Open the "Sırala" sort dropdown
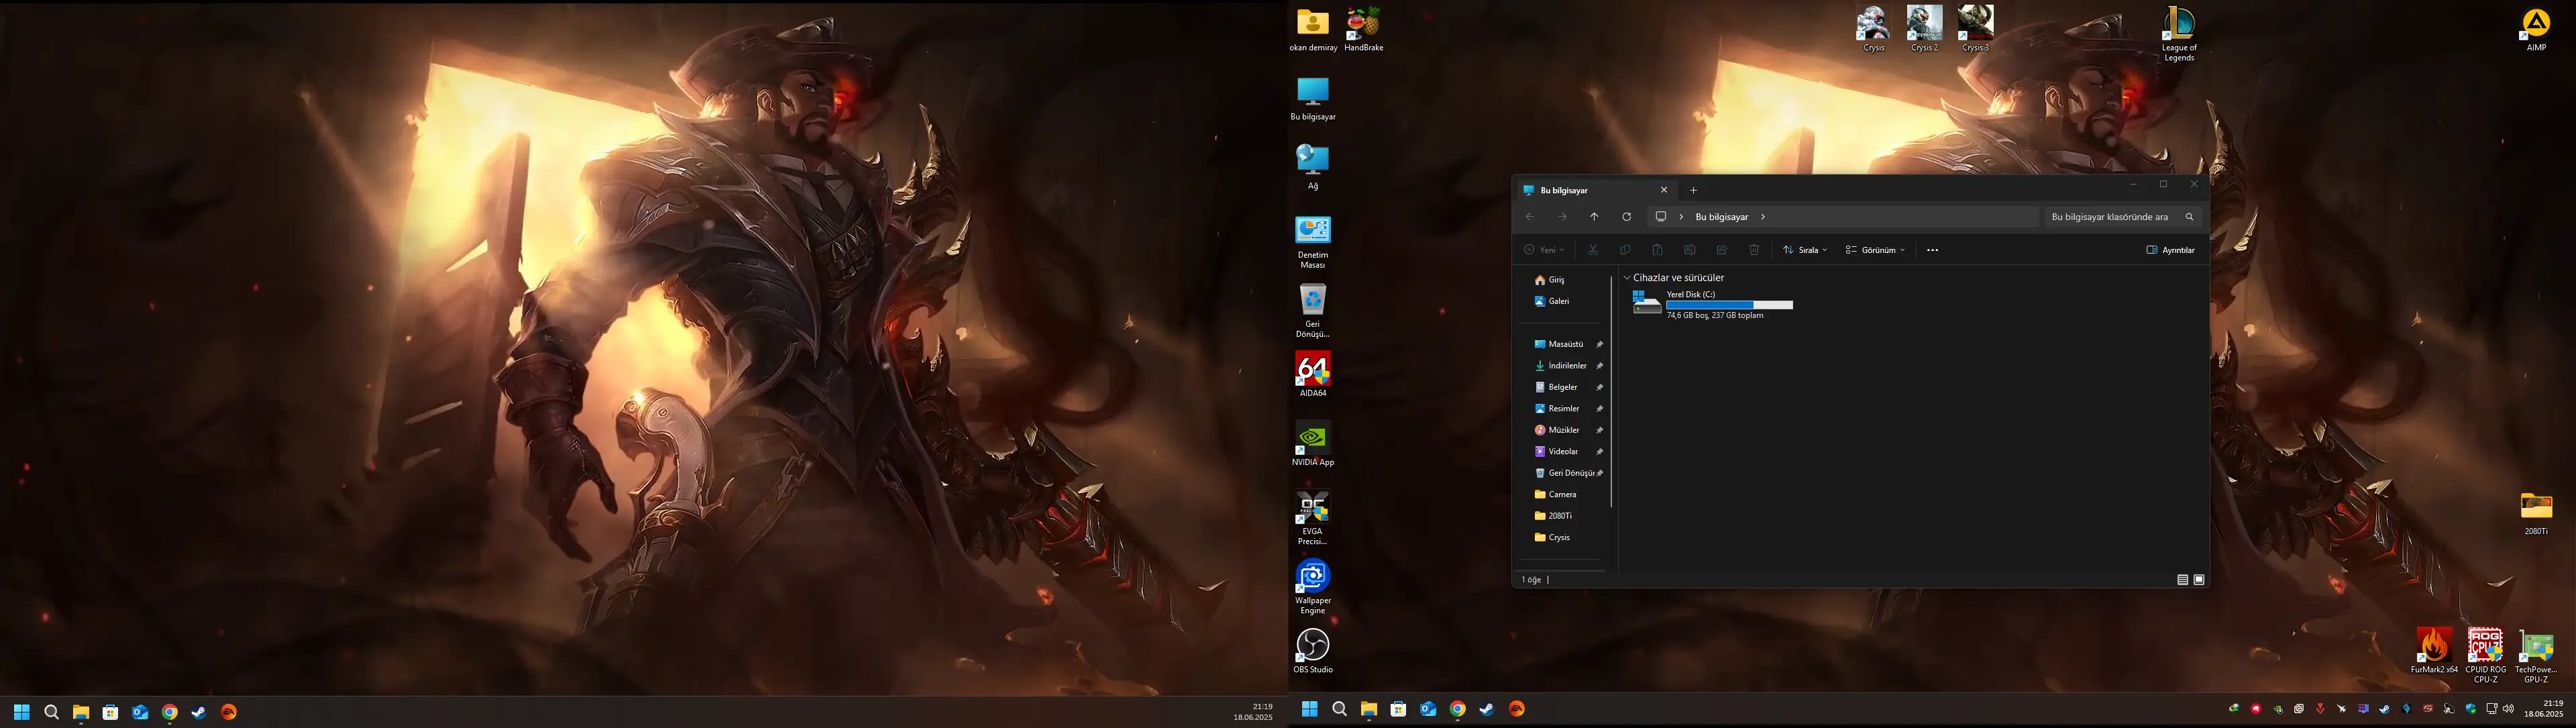Image resolution: width=2576 pixels, height=728 pixels. (1805, 250)
